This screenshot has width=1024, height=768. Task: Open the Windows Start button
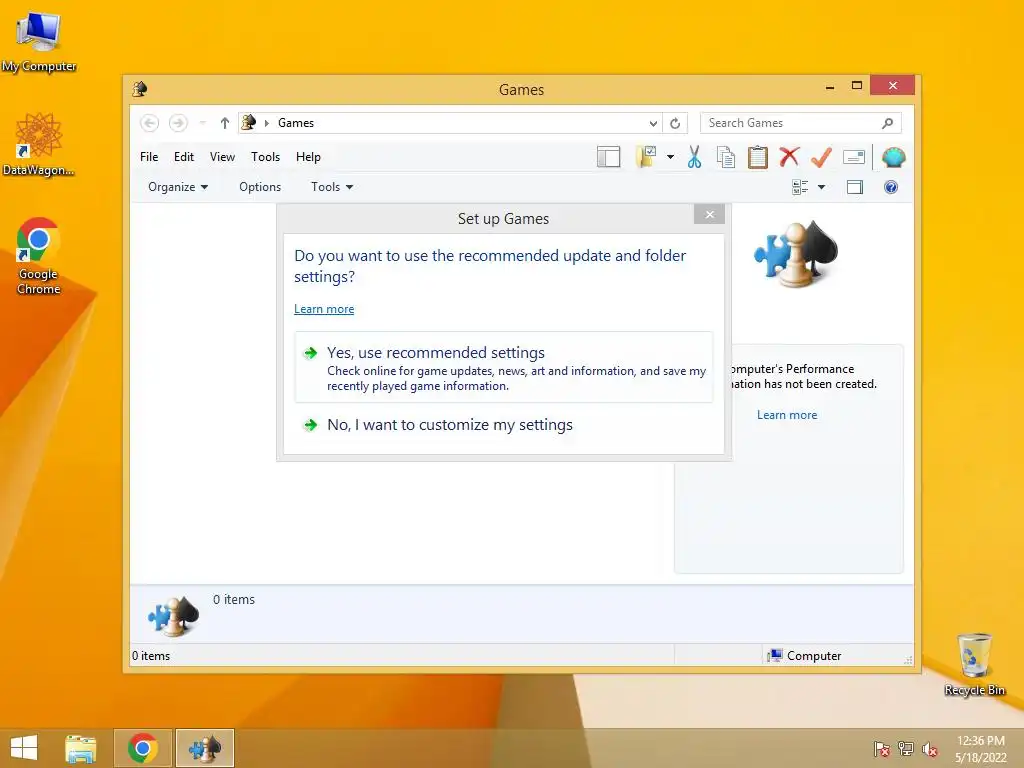coord(24,748)
